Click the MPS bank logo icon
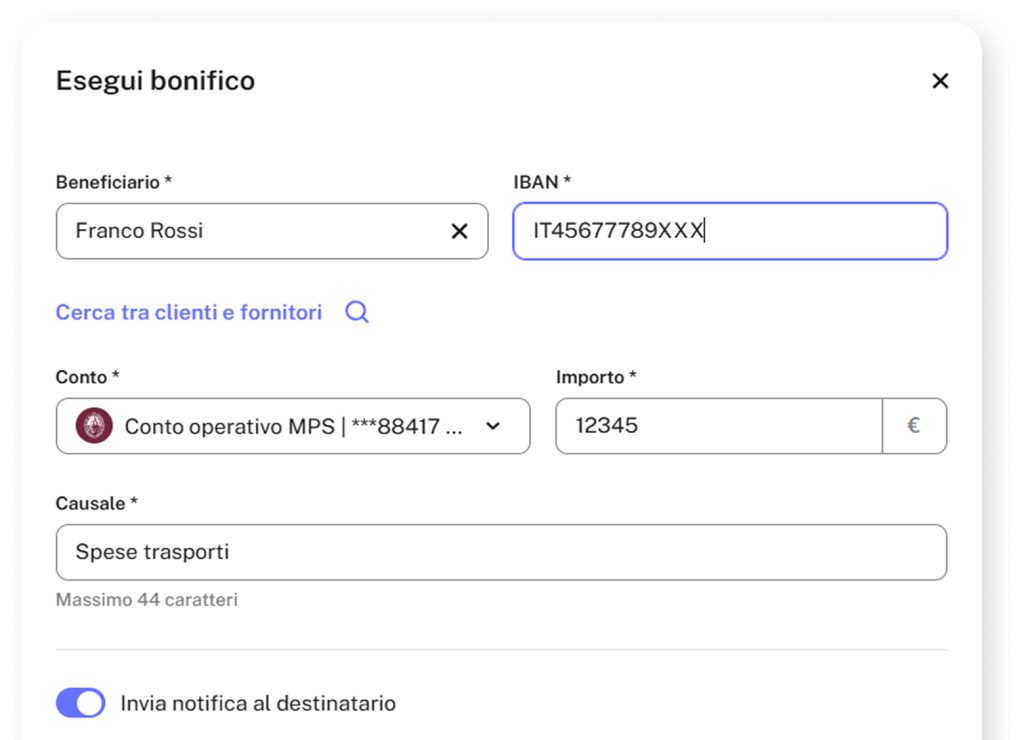This screenshot has width=1024, height=740. click(x=94, y=426)
